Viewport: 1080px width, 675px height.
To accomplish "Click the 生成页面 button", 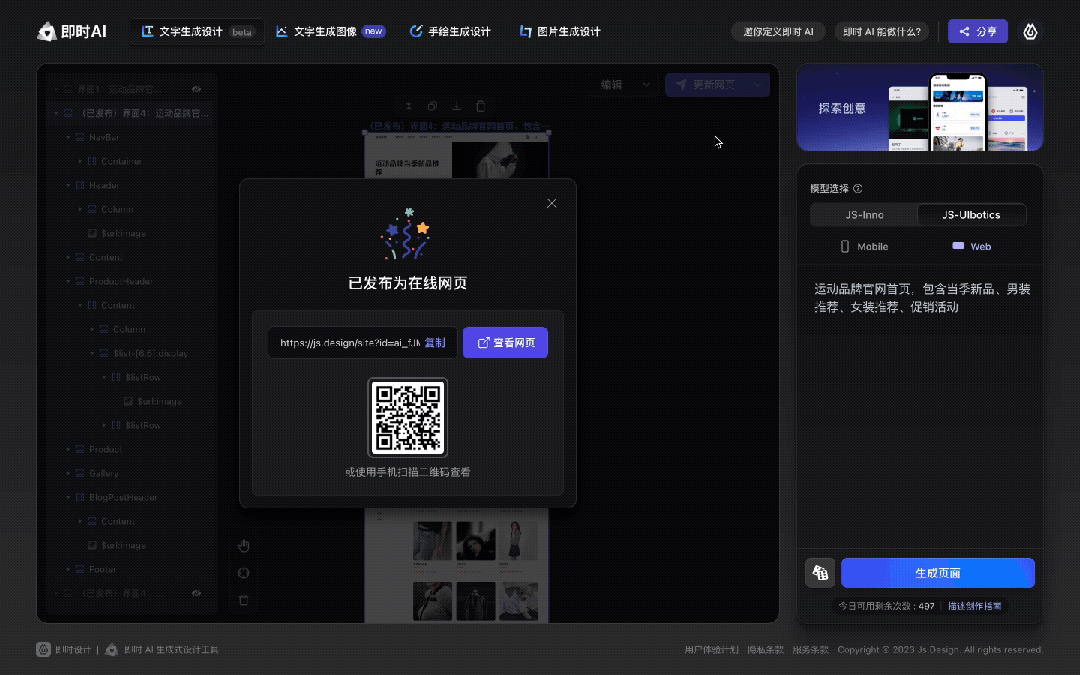I will 937,572.
